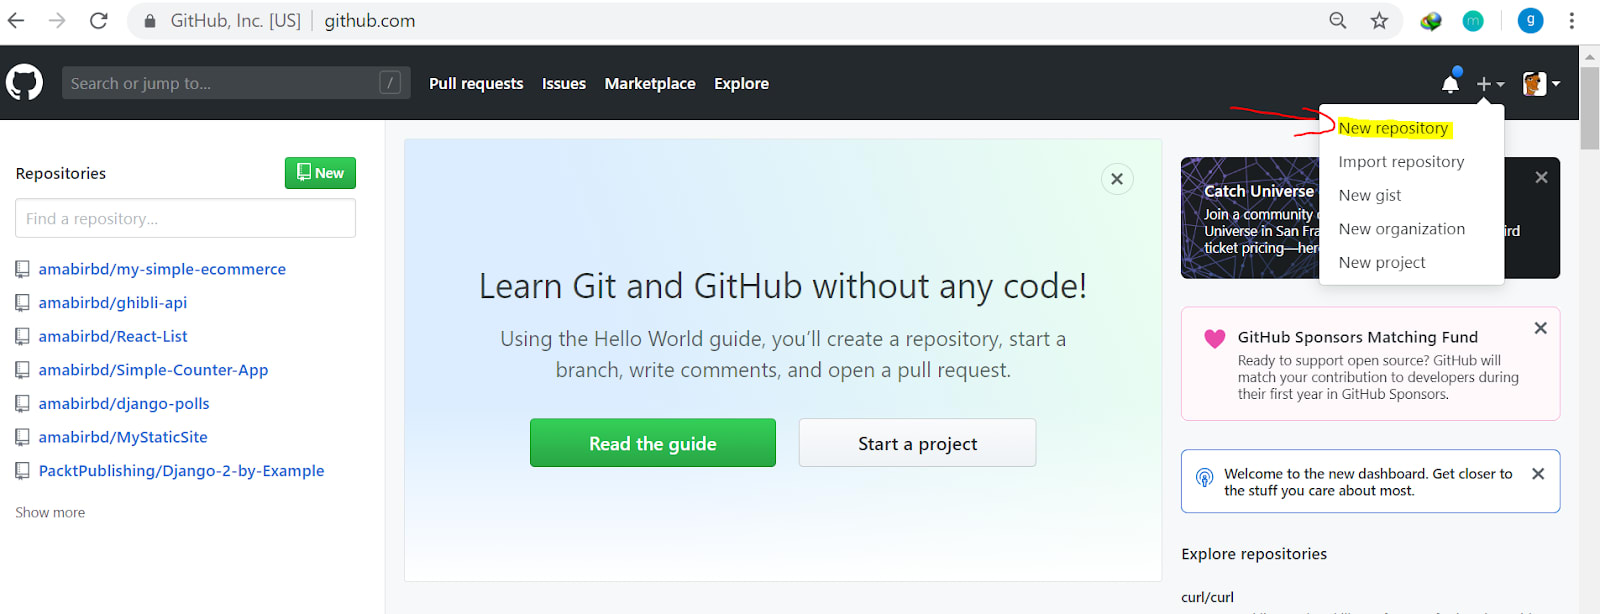Click the Start a project button
This screenshot has height=614, width=1600.
pyautogui.click(x=917, y=443)
